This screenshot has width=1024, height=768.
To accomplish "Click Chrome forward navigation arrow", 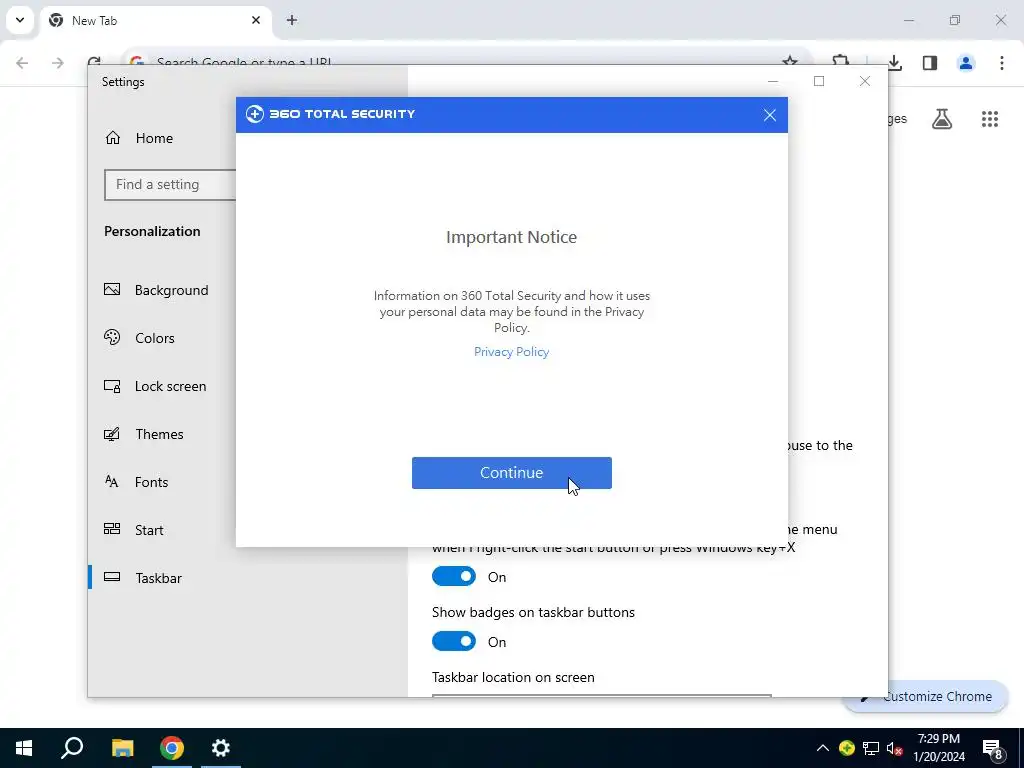I will coord(58,63).
